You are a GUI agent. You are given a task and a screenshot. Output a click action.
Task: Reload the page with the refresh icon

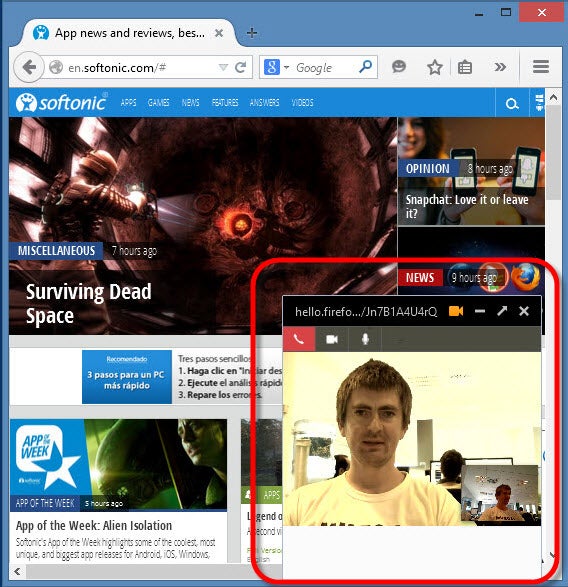coord(240,67)
